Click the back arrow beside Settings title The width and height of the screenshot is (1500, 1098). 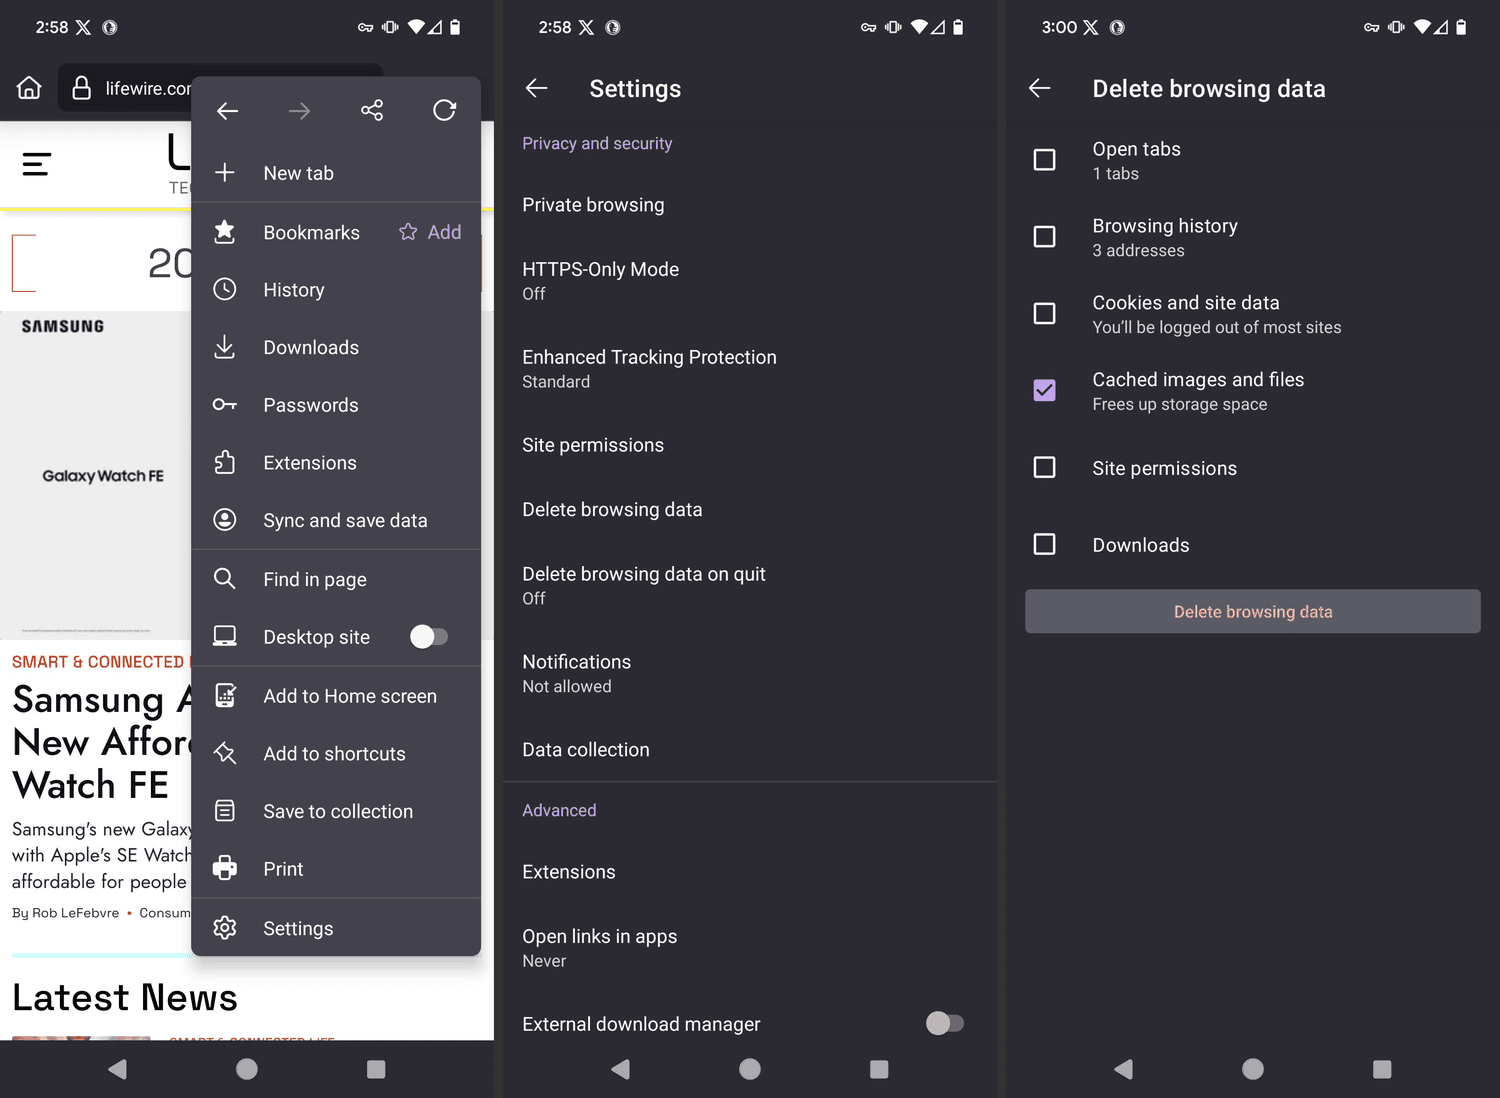[x=537, y=89]
